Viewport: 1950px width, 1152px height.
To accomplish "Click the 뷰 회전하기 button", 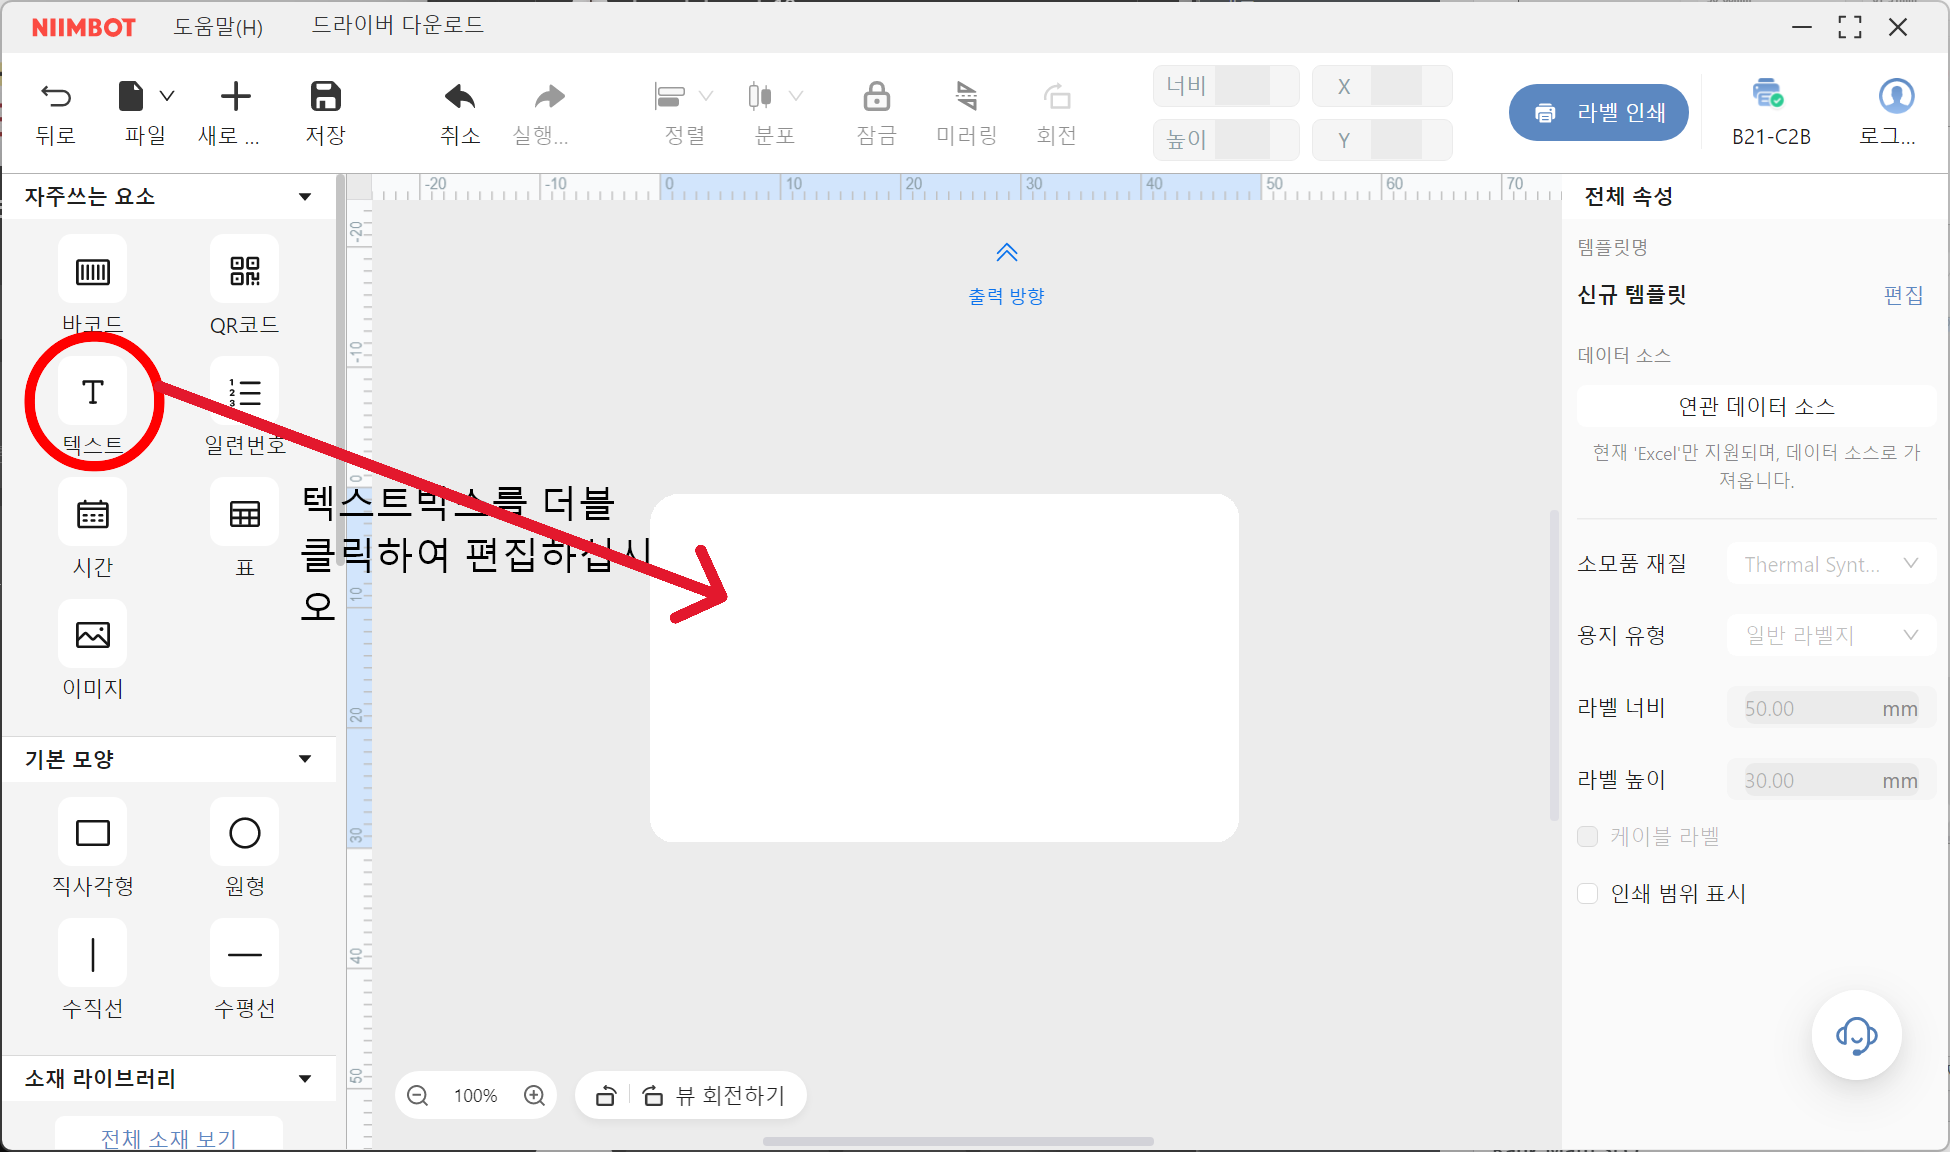I will point(714,1096).
